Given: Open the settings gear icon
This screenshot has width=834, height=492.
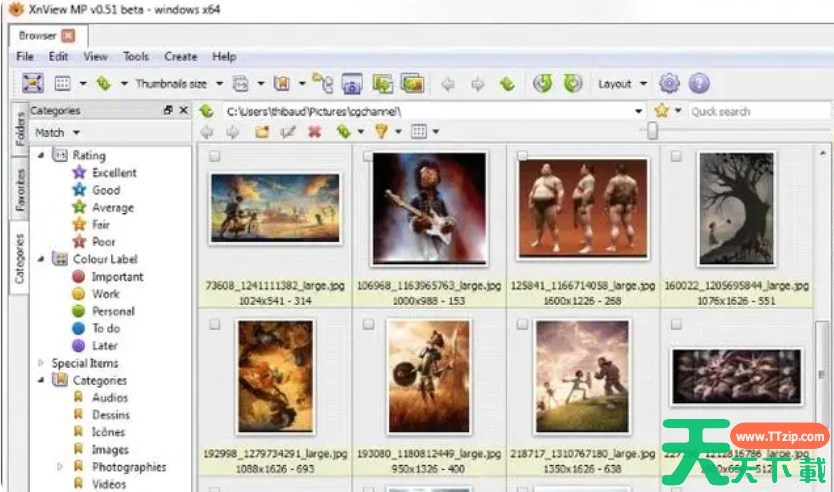Looking at the screenshot, I should [669, 84].
